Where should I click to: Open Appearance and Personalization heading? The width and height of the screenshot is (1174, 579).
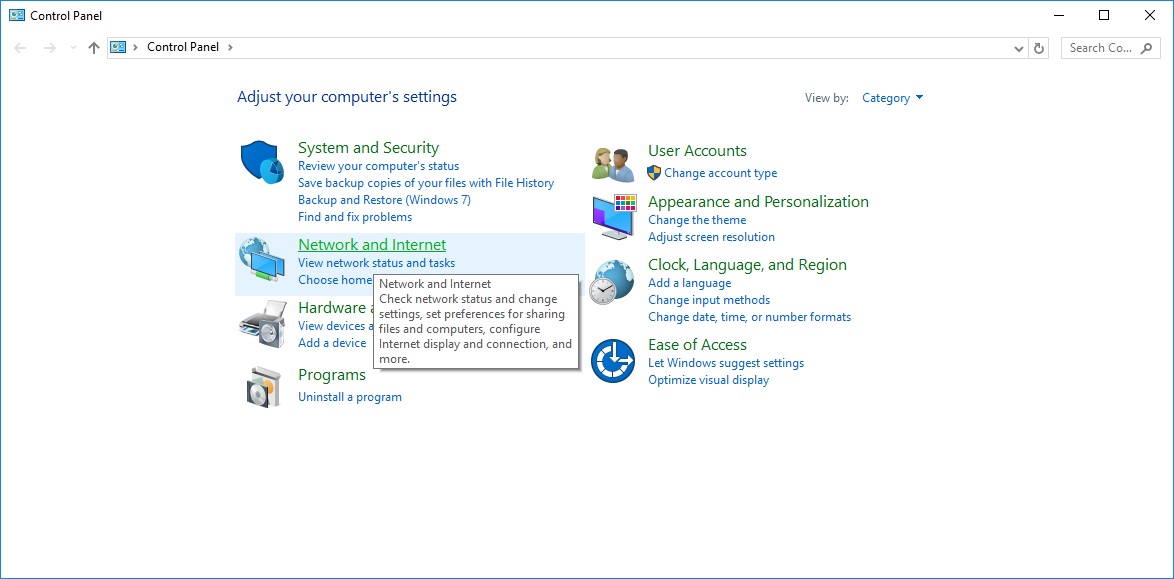[x=758, y=201]
